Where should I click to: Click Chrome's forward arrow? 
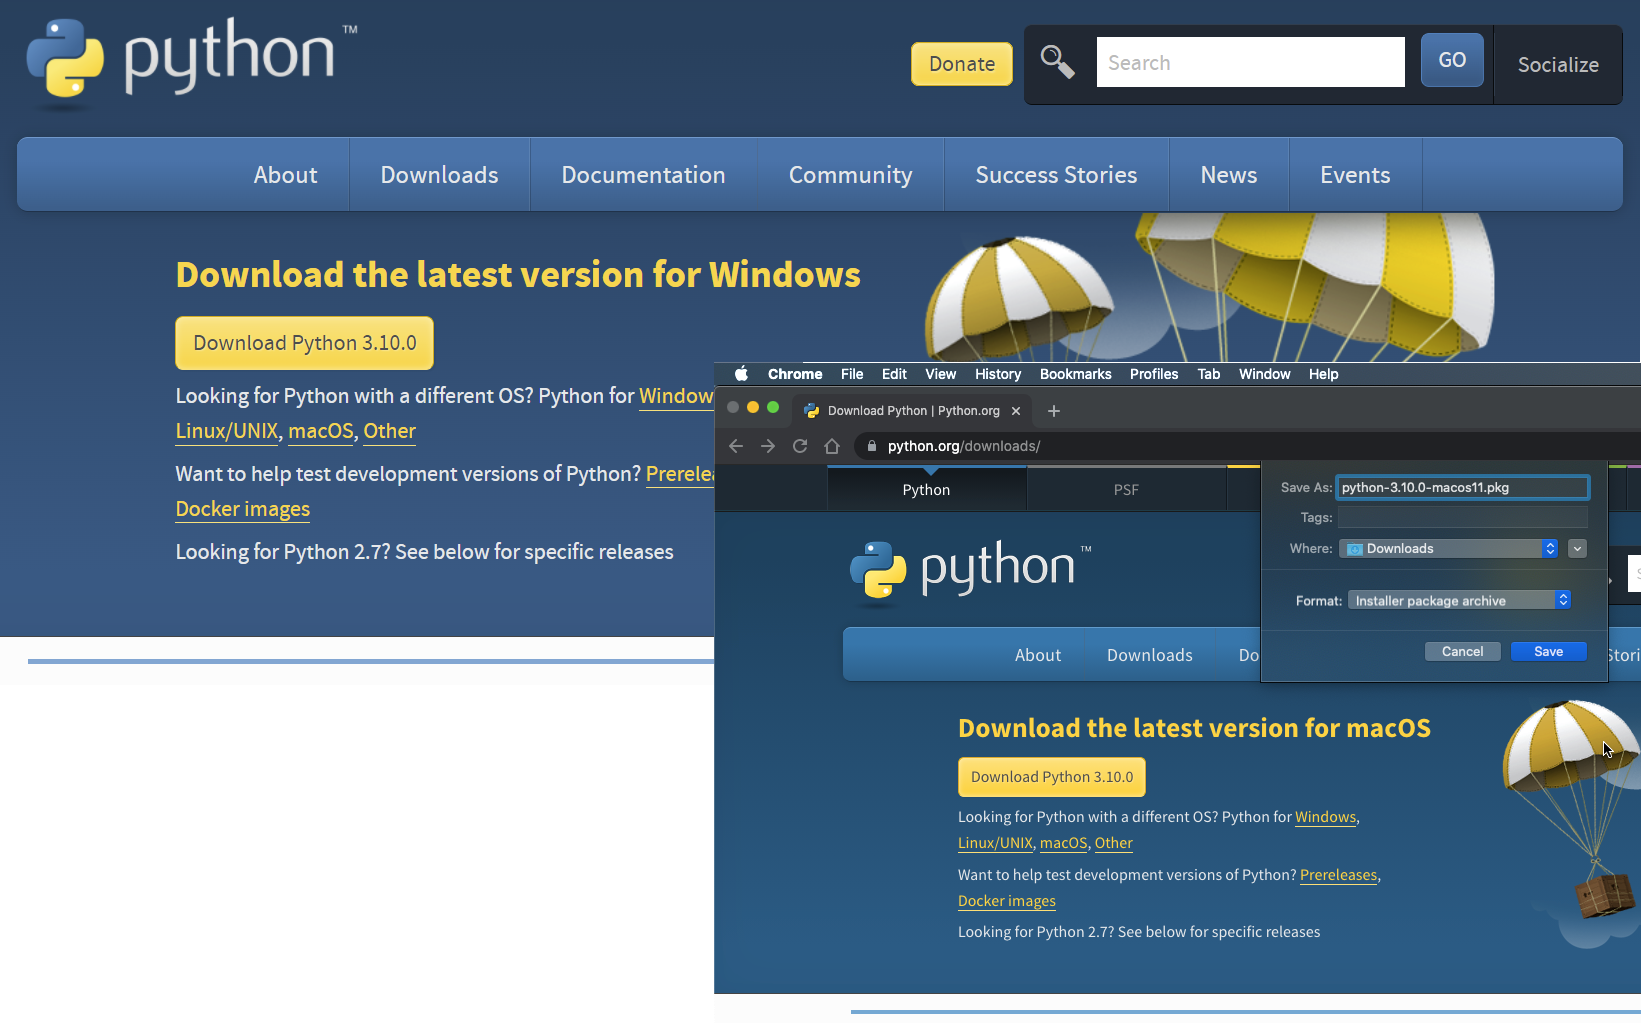click(x=768, y=446)
